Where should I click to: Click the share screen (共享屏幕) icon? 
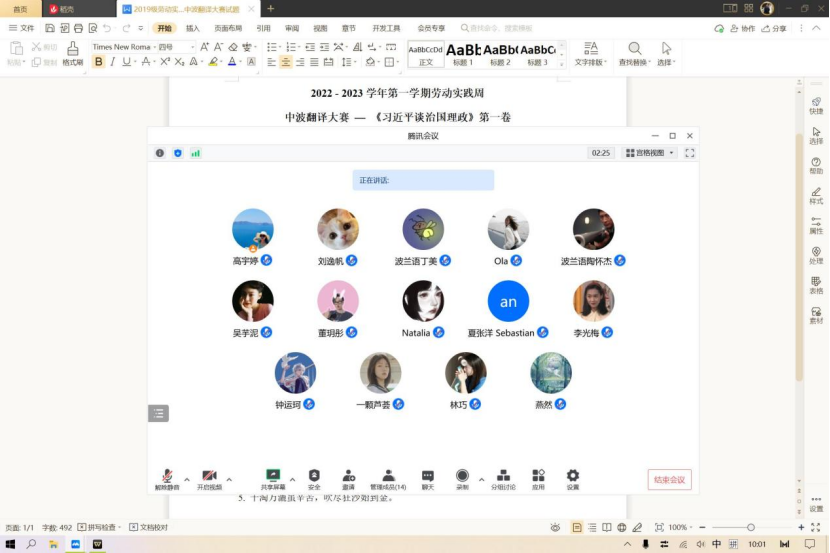[x=272, y=476]
